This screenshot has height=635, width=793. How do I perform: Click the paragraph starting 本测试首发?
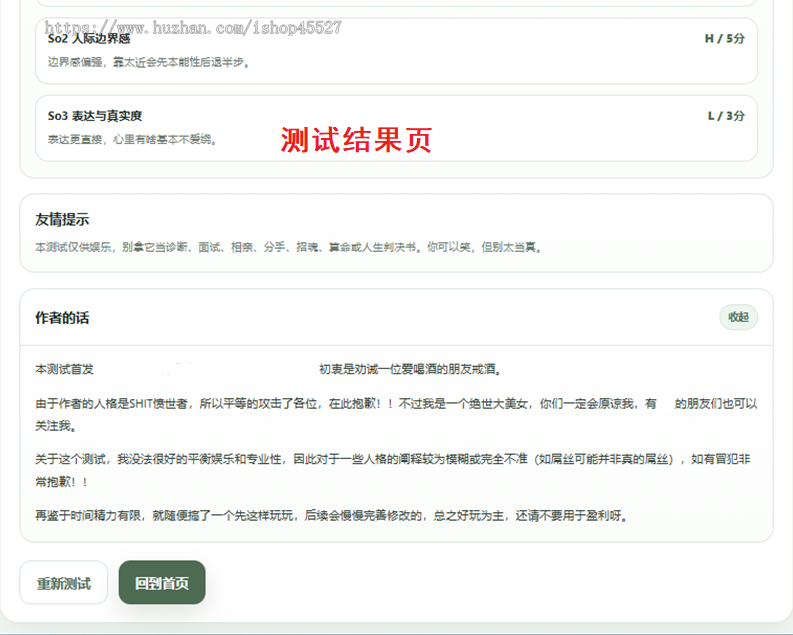pyautogui.click(x=269, y=369)
